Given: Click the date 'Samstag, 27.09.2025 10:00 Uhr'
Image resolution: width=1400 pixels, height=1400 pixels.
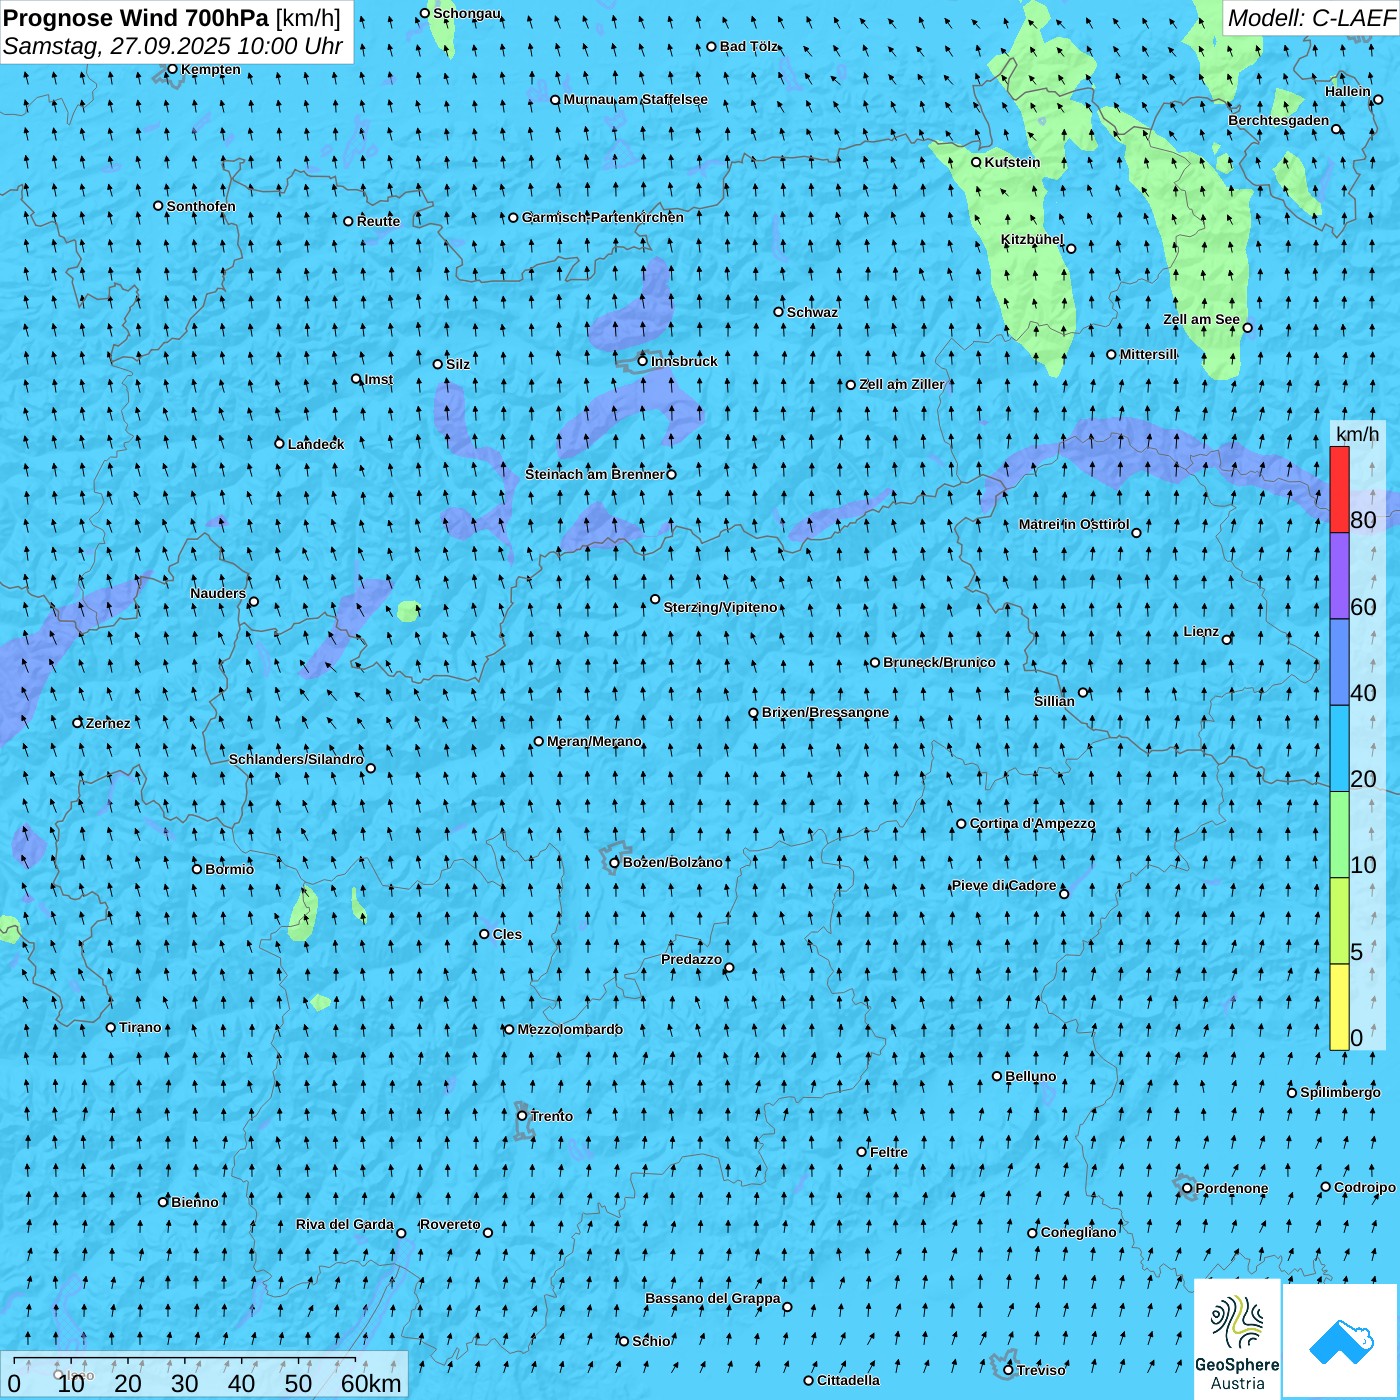Looking at the screenshot, I should coord(173,46).
